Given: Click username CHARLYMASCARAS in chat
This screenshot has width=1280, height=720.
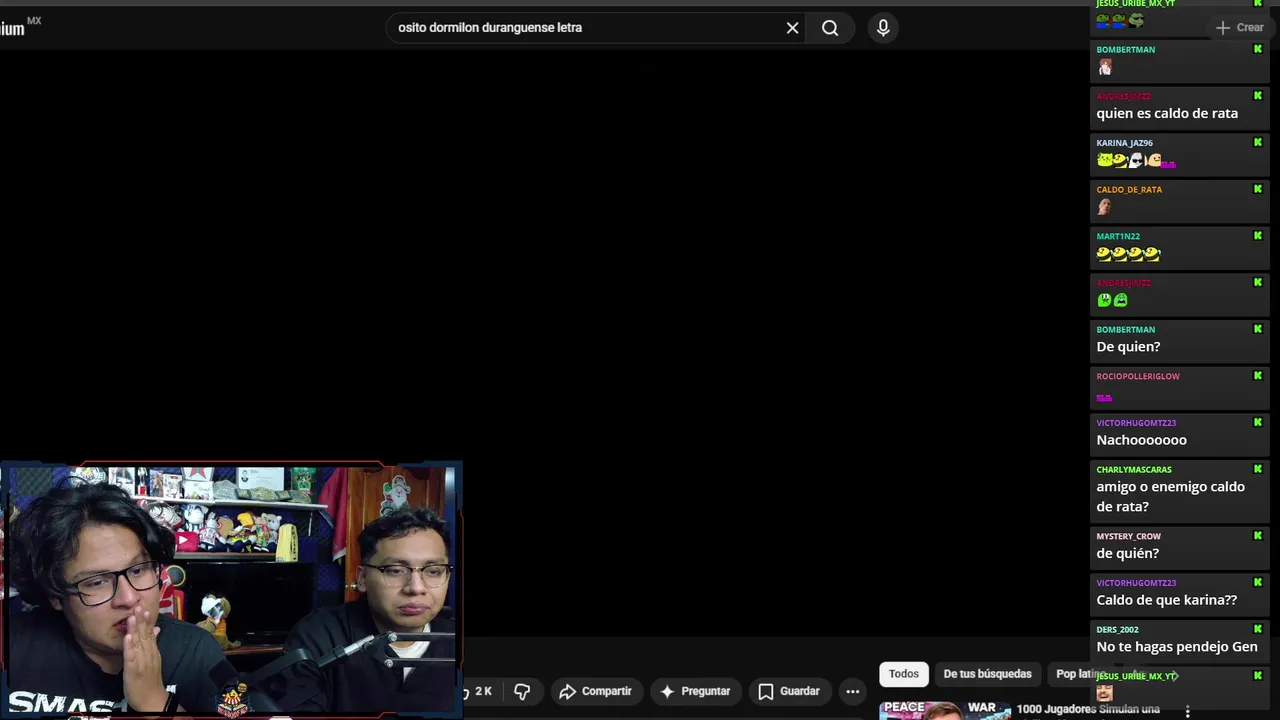Looking at the screenshot, I should 1134,469.
